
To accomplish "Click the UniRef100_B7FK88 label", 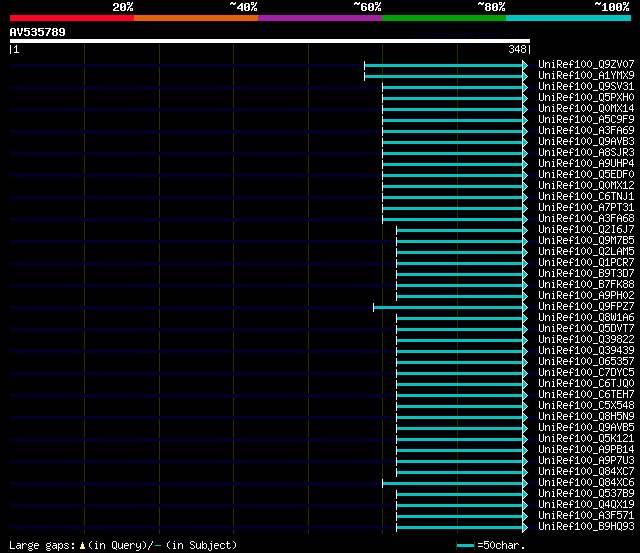I will click(x=586, y=285).
